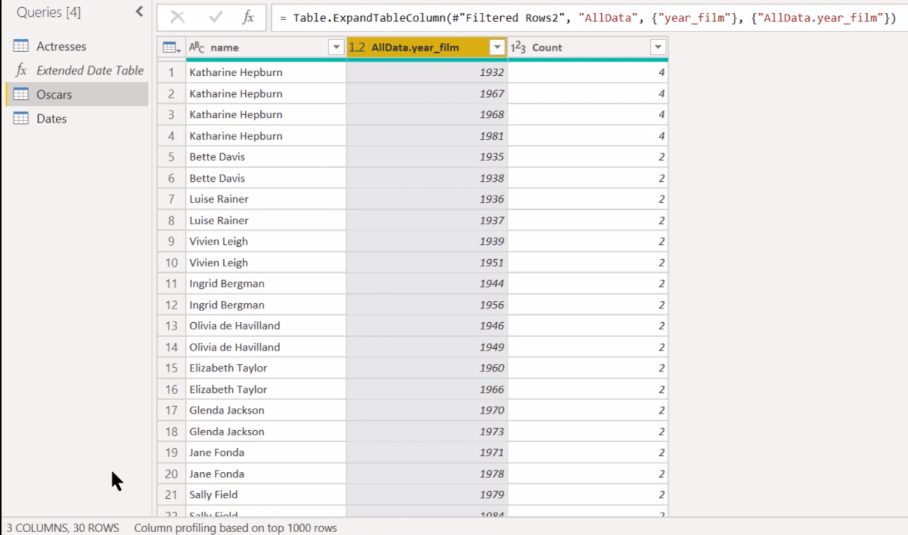Click the Oscars table icon
The height and width of the screenshot is (535, 908).
click(x=21, y=94)
